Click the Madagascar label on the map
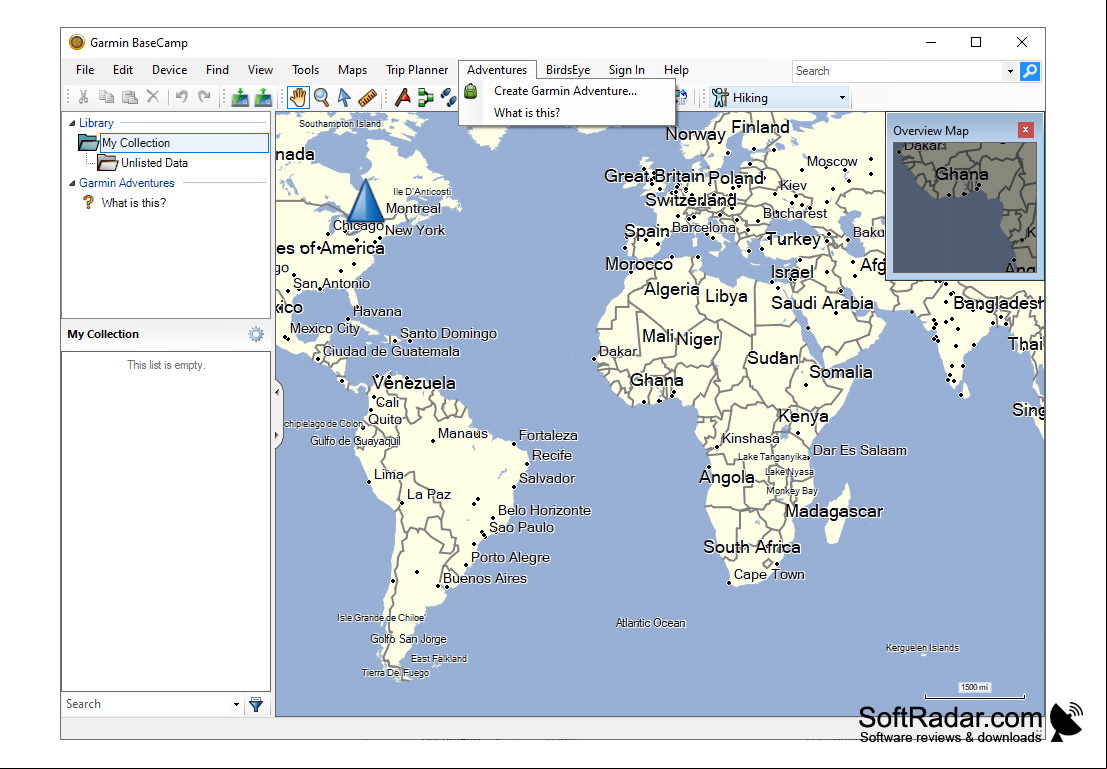Viewport: 1107px width, 769px height. tap(834, 511)
